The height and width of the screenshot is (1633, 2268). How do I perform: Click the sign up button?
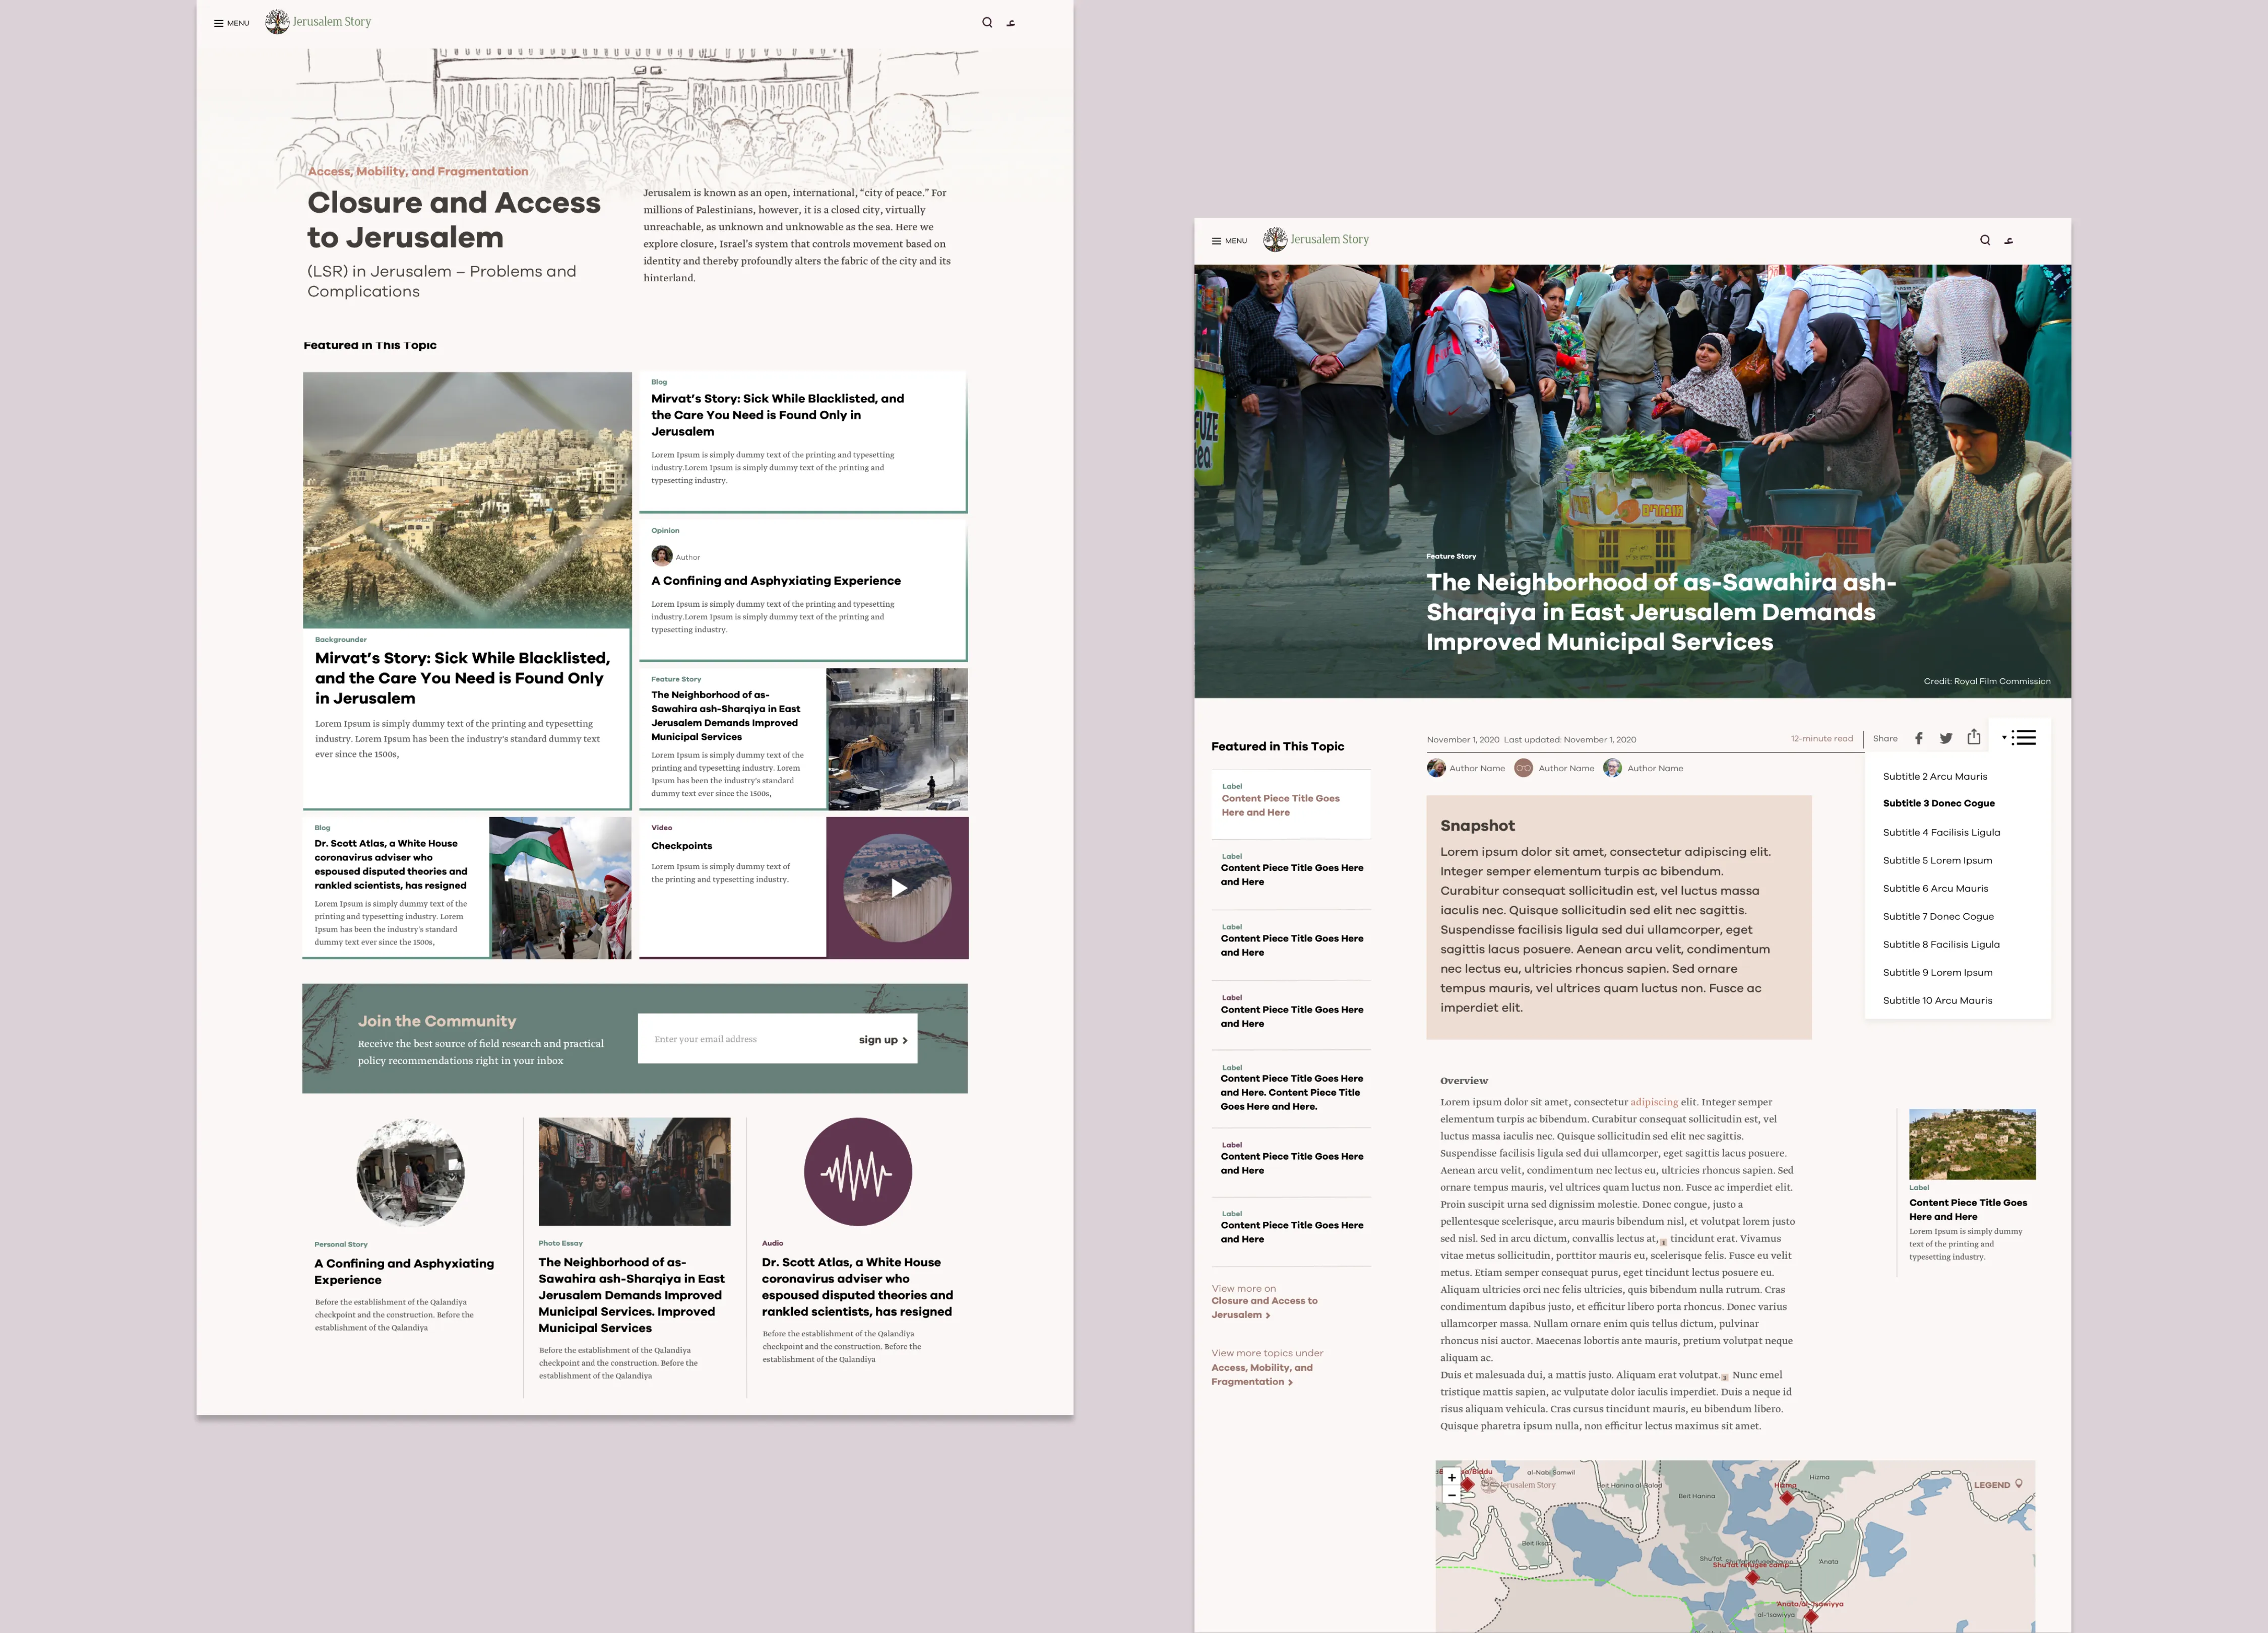pyautogui.click(x=883, y=1040)
